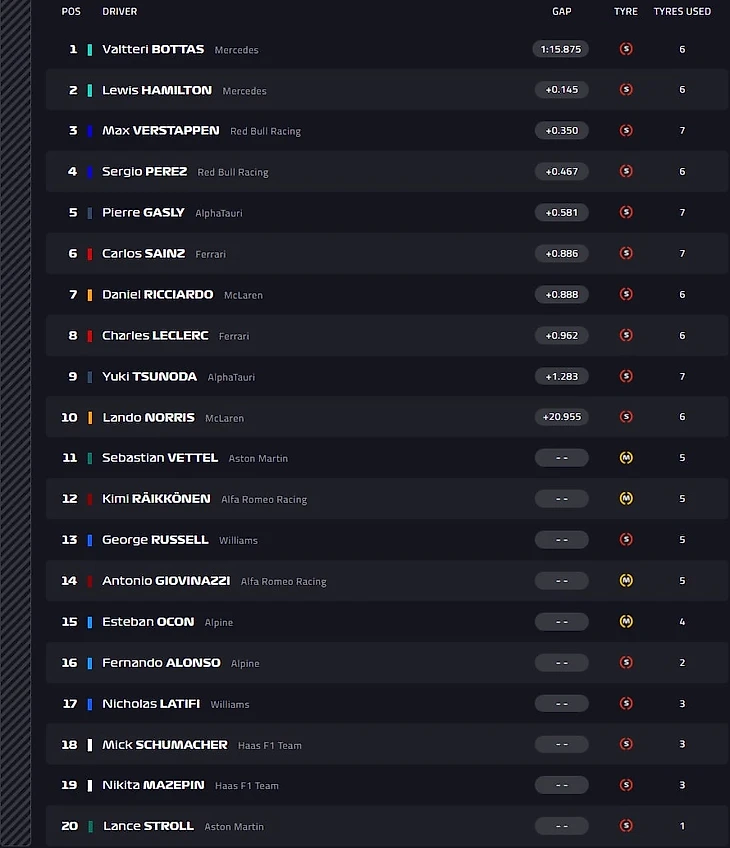Click Esteban Ocon's medium tyre icon
The image size is (730, 848).
626,622
